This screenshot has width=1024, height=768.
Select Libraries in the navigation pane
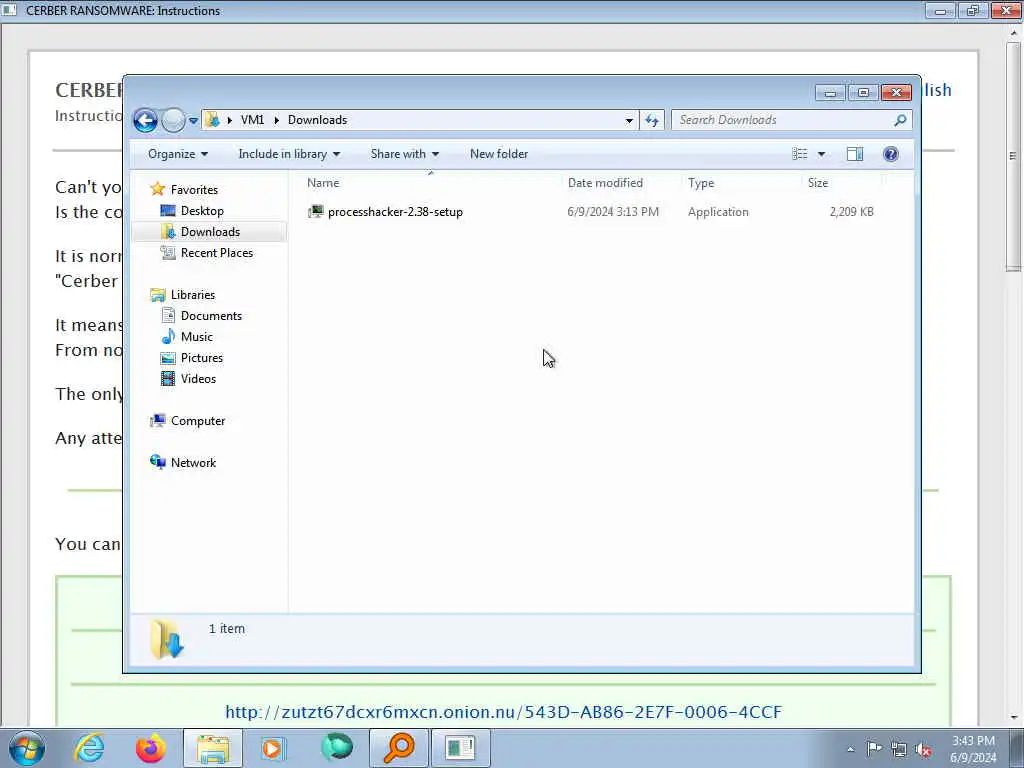(x=193, y=295)
